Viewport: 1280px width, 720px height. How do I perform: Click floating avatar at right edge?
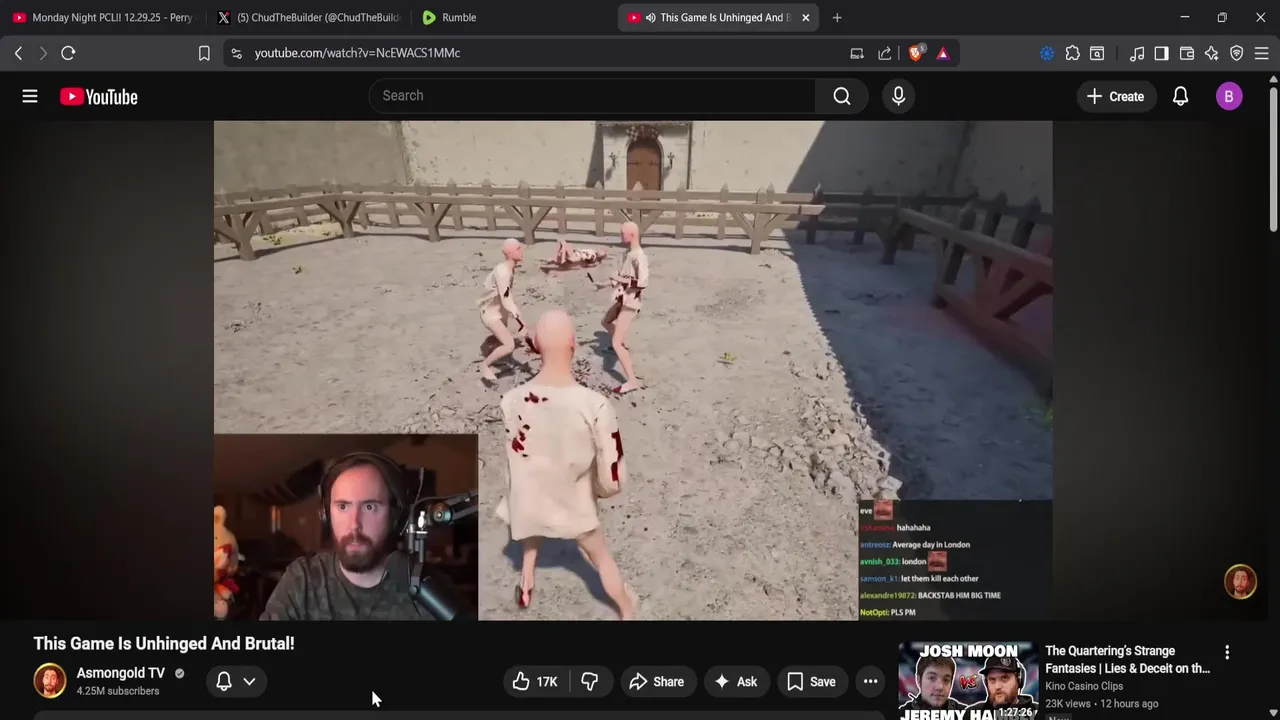click(1240, 582)
